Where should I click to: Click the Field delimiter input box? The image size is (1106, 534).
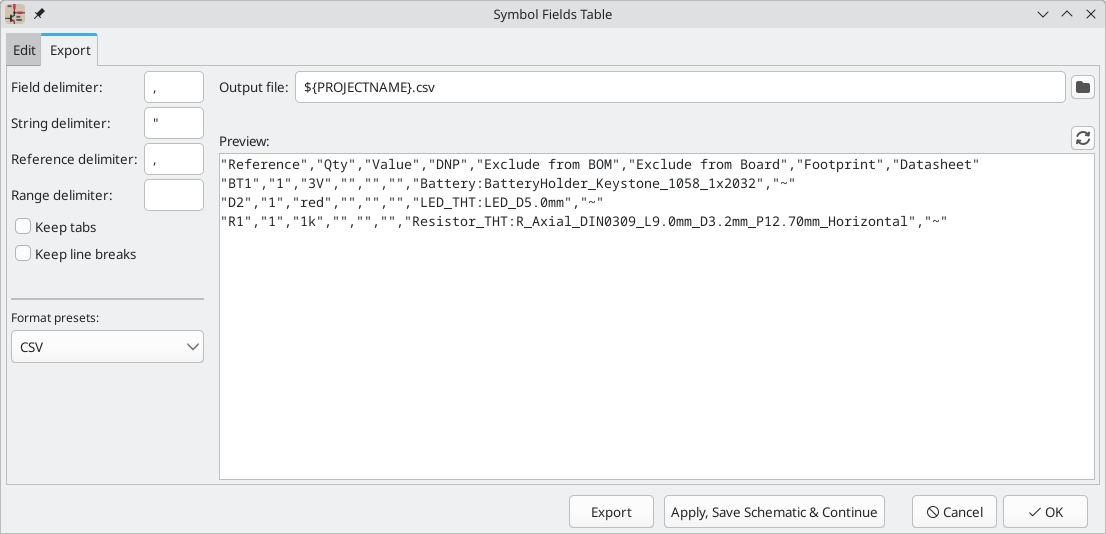[x=174, y=87]
